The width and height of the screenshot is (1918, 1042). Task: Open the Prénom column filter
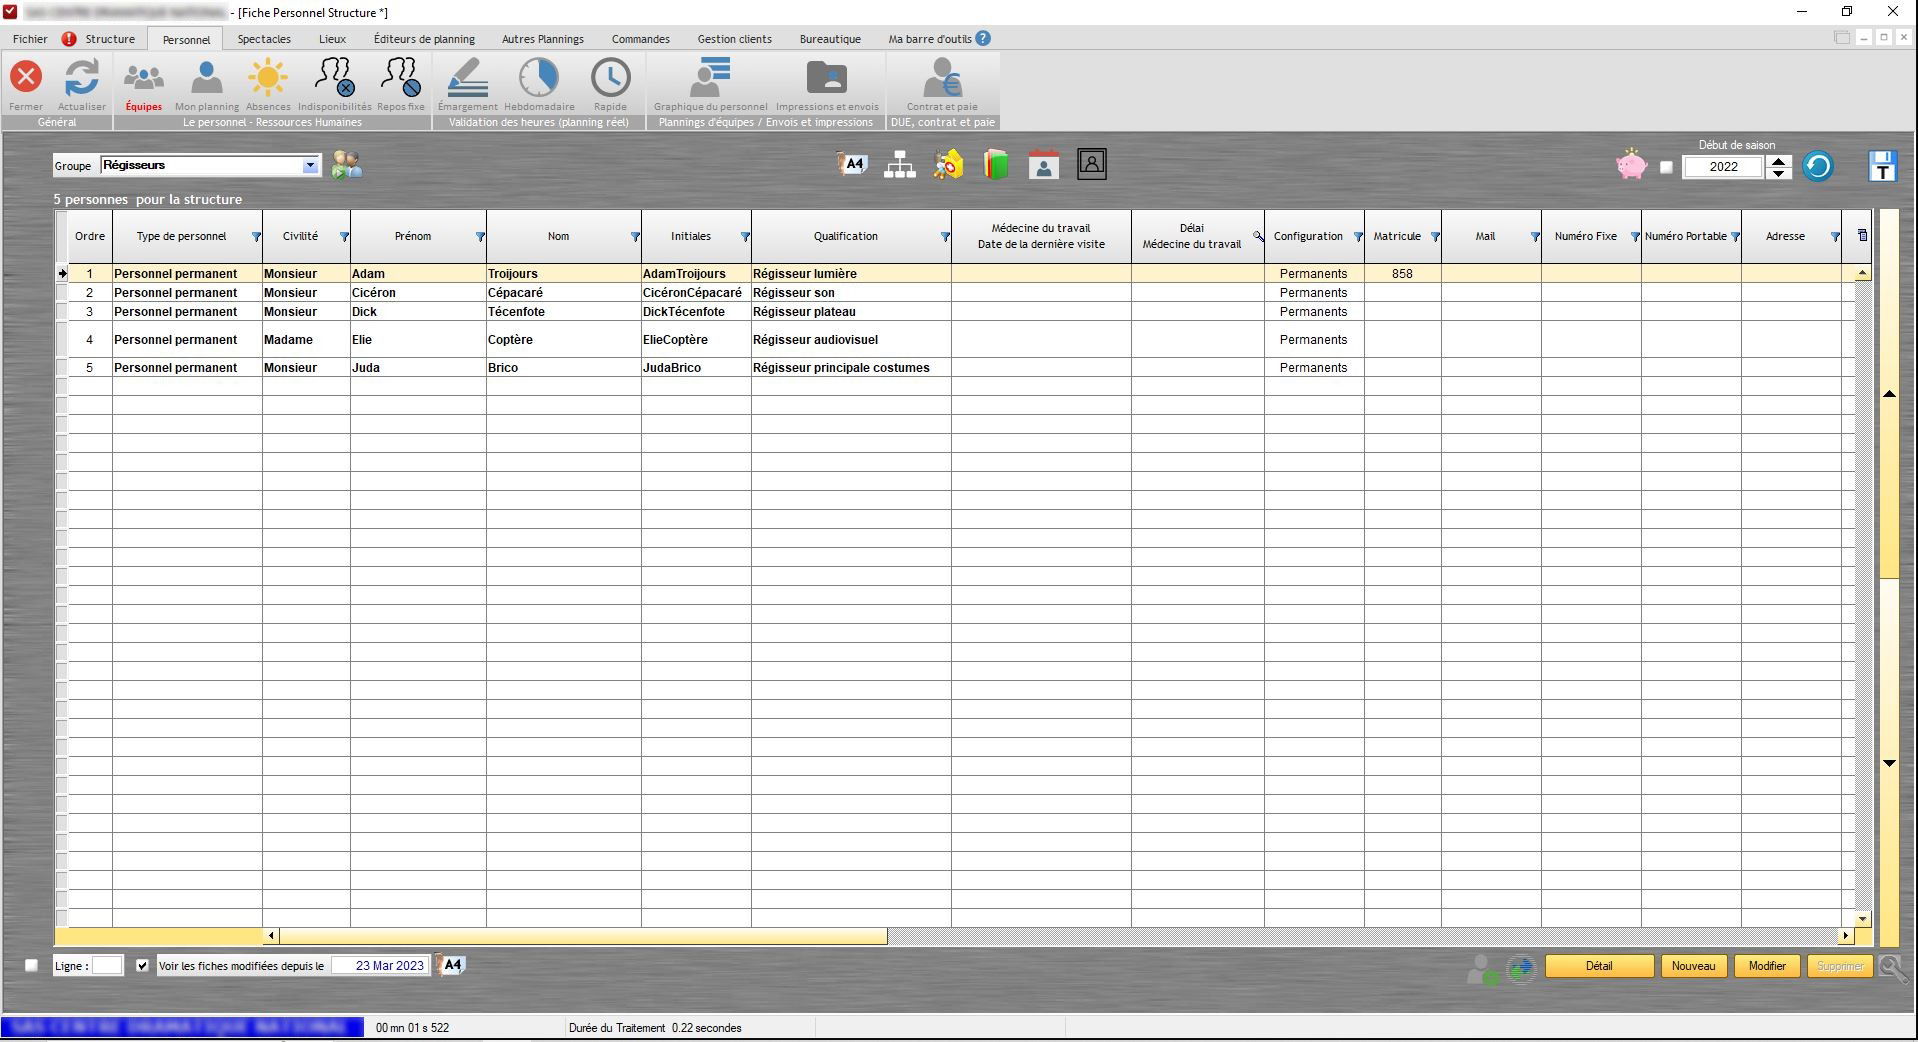point(480,237)
